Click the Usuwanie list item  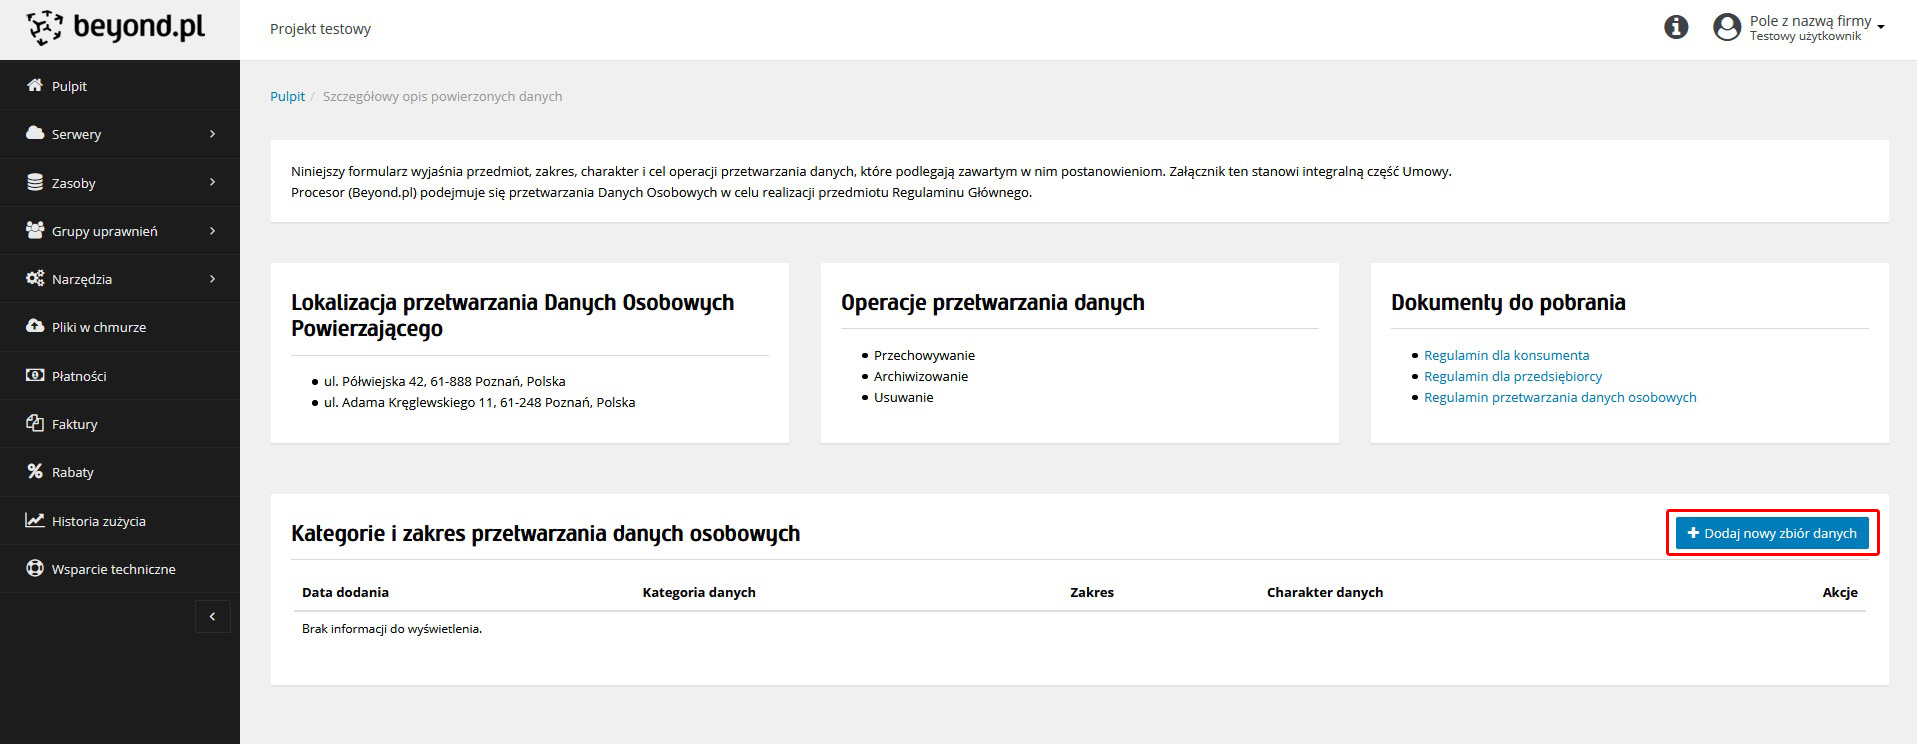[904, 397]
